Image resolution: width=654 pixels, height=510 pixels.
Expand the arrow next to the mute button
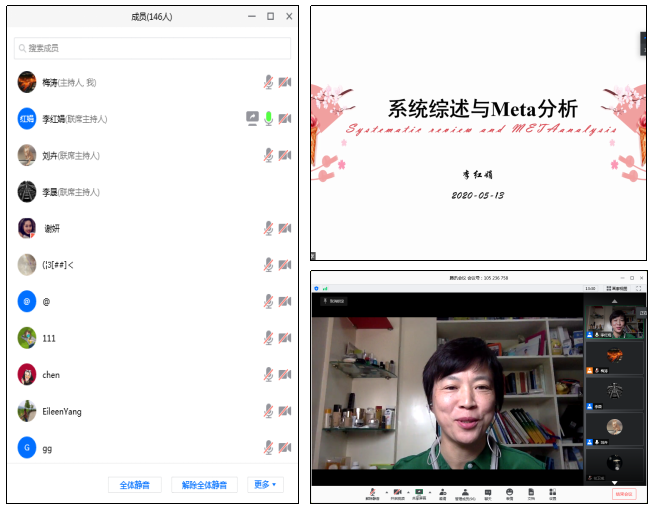pos(386,493)
